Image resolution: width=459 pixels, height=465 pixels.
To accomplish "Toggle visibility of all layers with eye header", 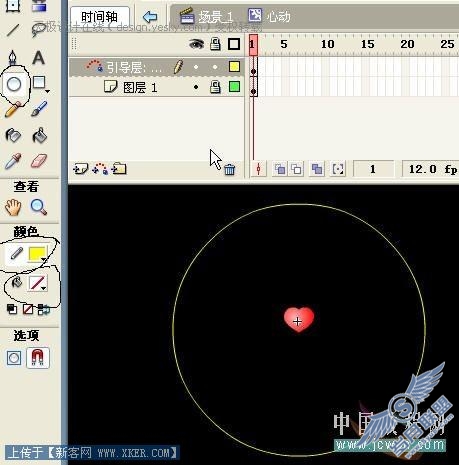I will [197, 44].
